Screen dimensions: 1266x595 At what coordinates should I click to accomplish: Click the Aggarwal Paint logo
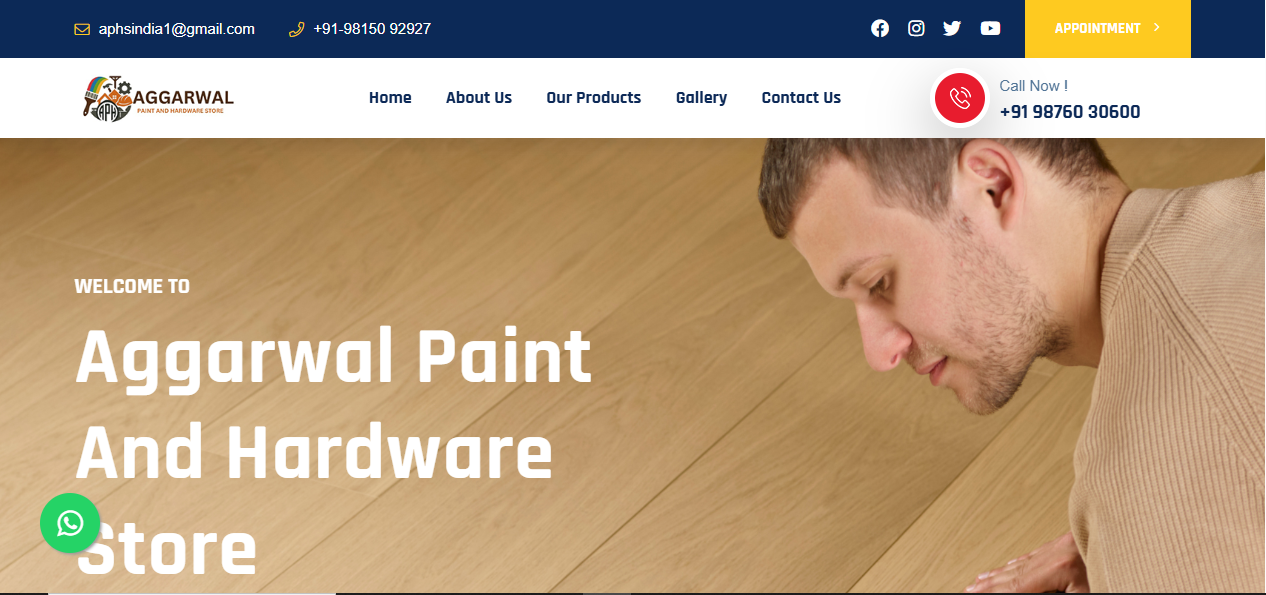pos(158,98)
